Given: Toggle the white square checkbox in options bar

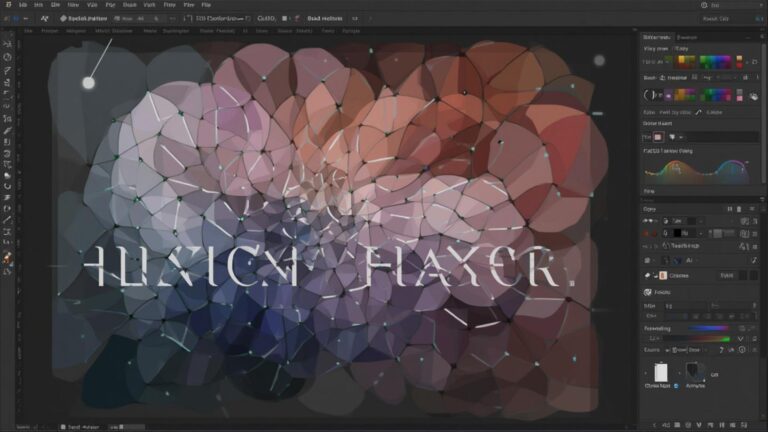Looking at the screenshot, I should [x=285, y=18].
